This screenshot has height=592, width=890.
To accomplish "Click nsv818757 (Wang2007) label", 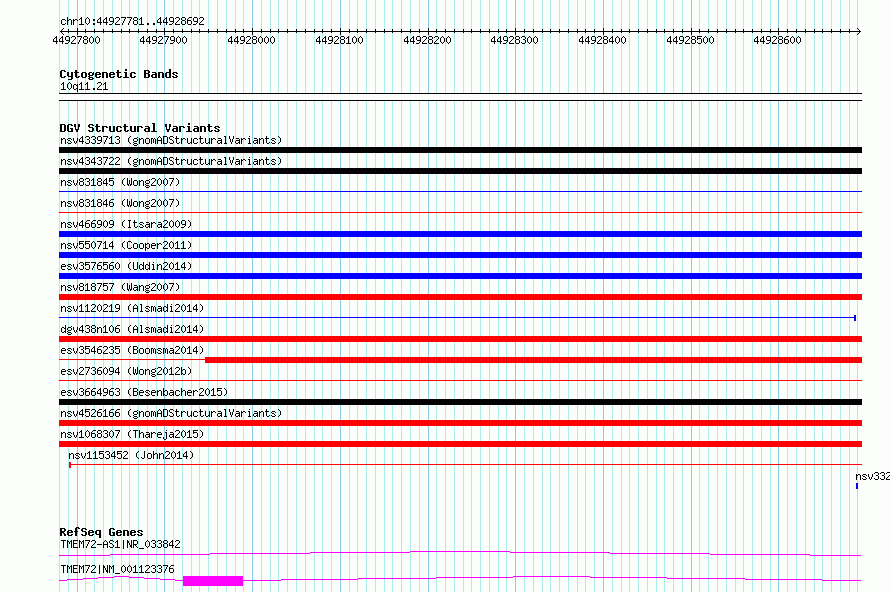I will [120, 287].
